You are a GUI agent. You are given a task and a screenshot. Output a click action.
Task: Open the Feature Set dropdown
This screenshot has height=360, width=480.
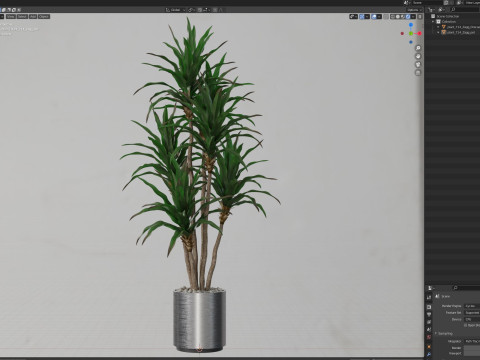472,313
